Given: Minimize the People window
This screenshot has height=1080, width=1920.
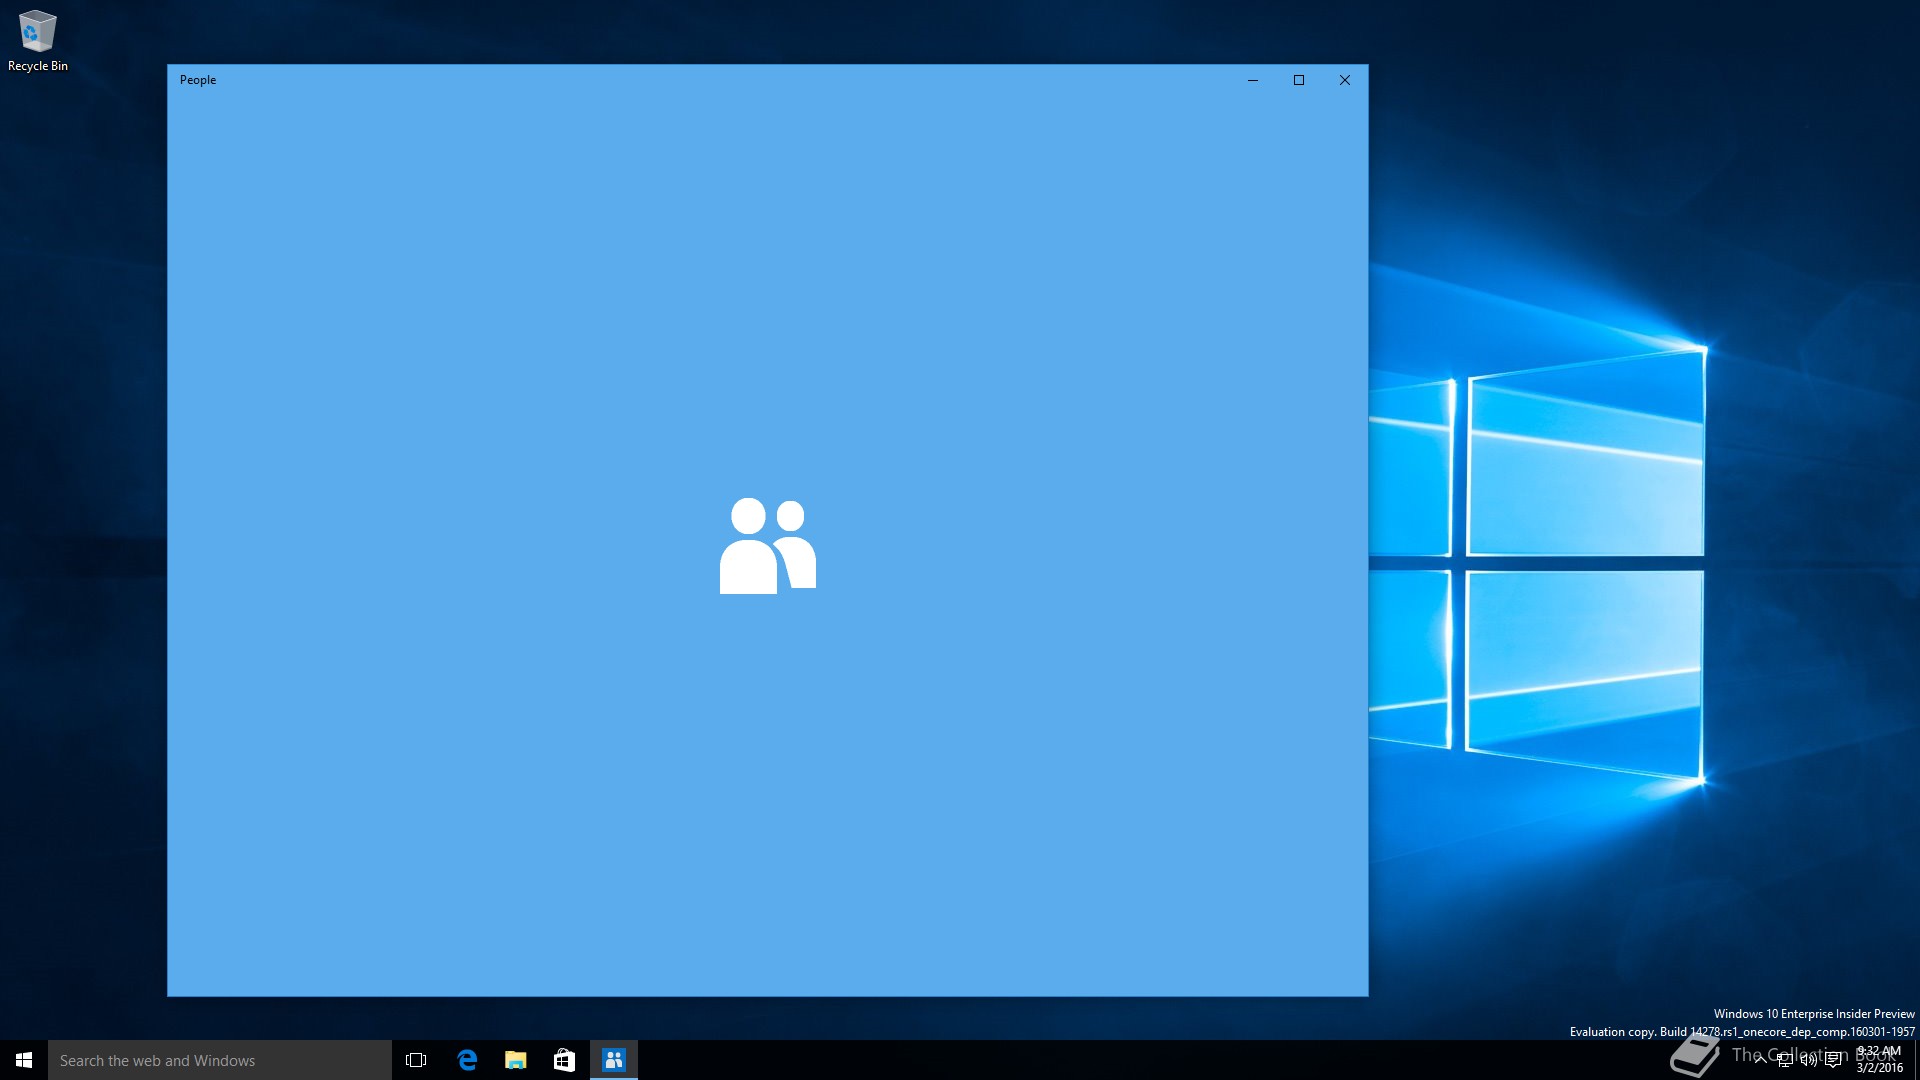Looking at the screenshot, I should 1252,80.
